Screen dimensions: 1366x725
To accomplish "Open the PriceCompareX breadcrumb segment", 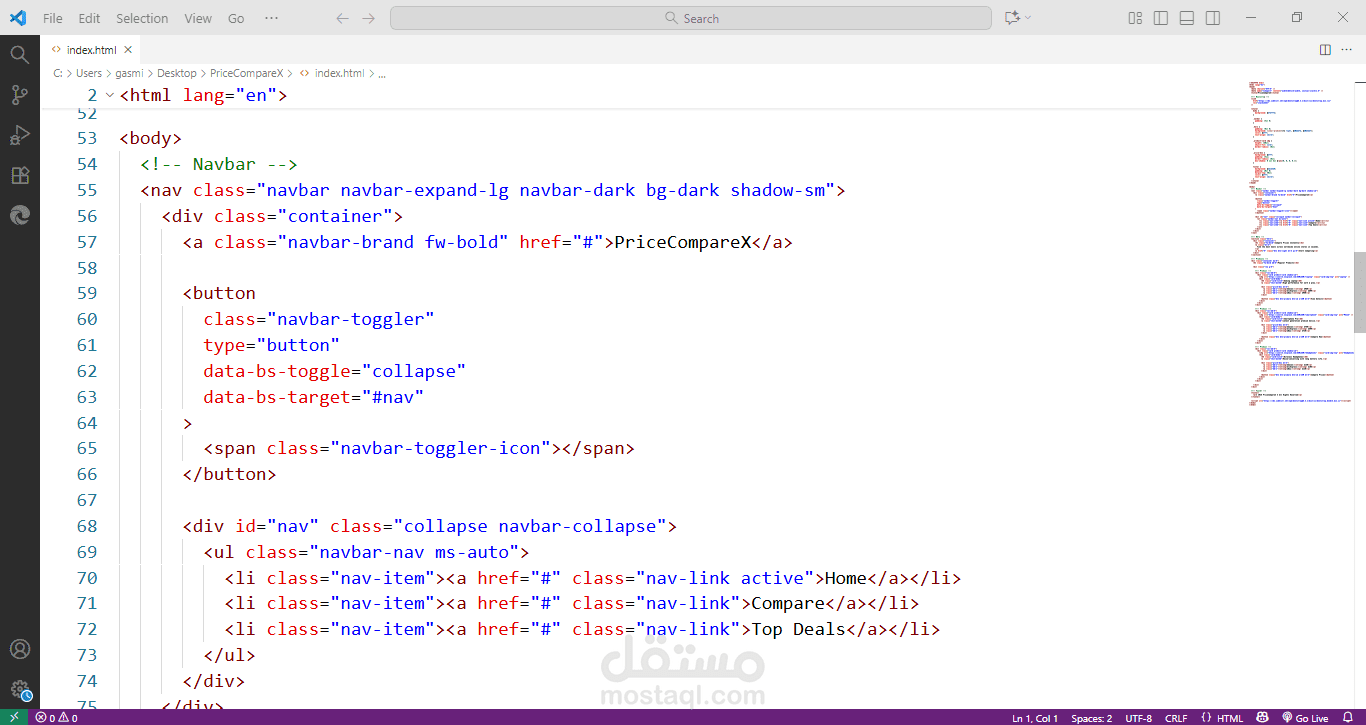I will [246, 73].
